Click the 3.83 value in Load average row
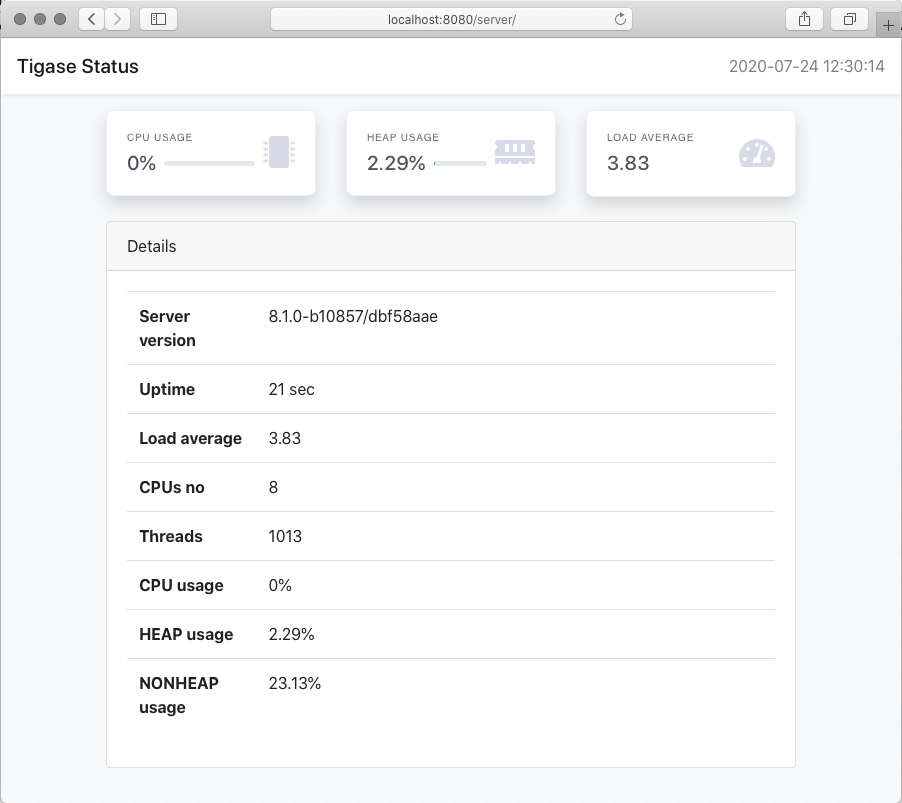This screenshot has width=902, height=803. point(285,438)
